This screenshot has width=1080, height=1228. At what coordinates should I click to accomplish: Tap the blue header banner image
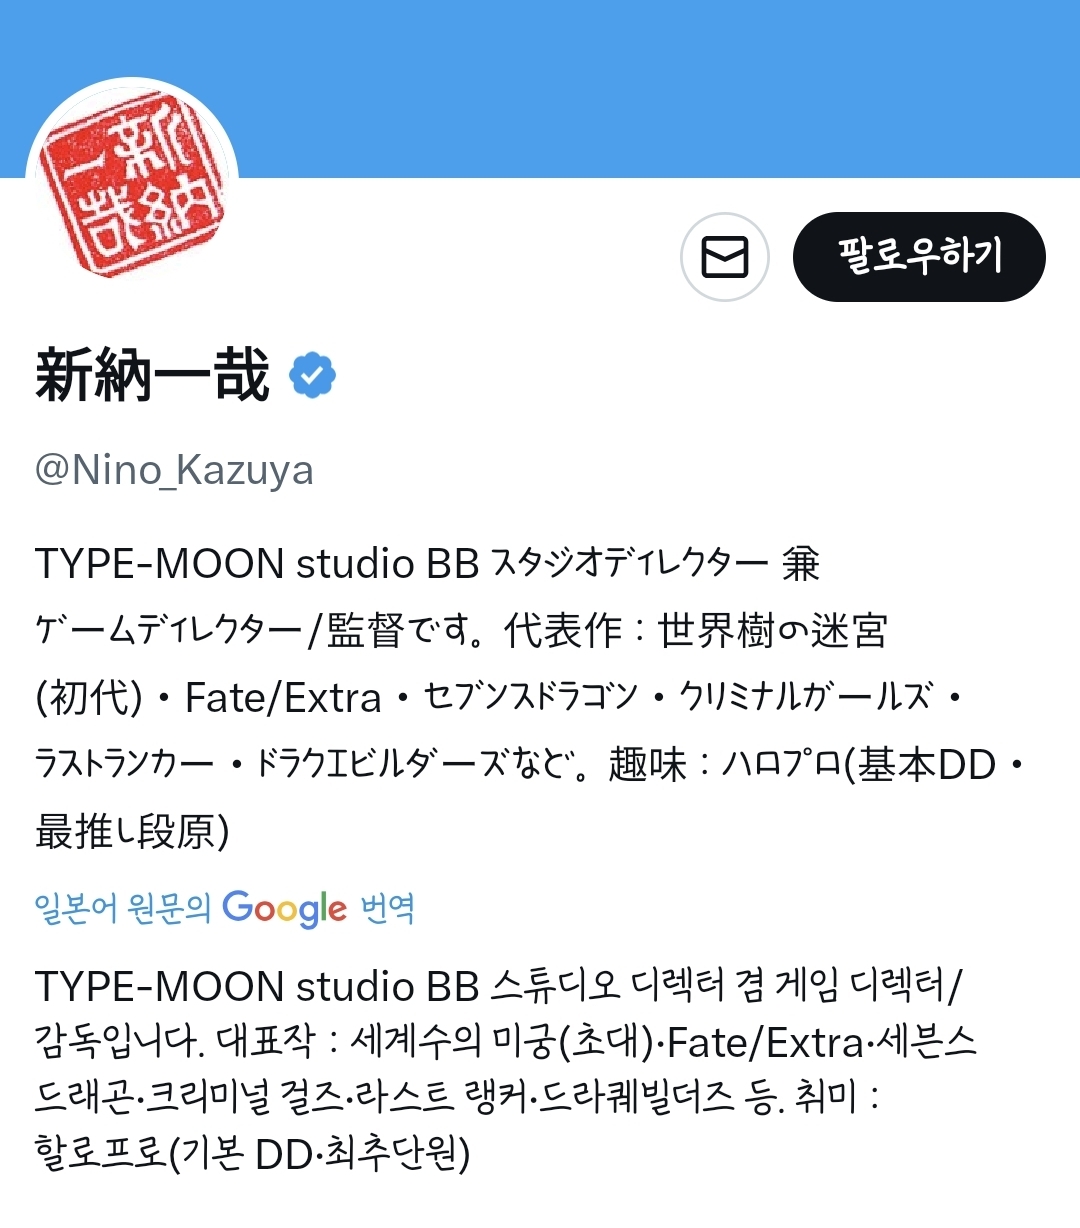(540, 89)
